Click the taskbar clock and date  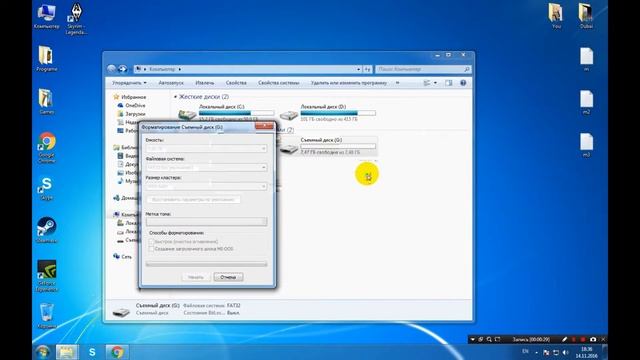[588, 352]
